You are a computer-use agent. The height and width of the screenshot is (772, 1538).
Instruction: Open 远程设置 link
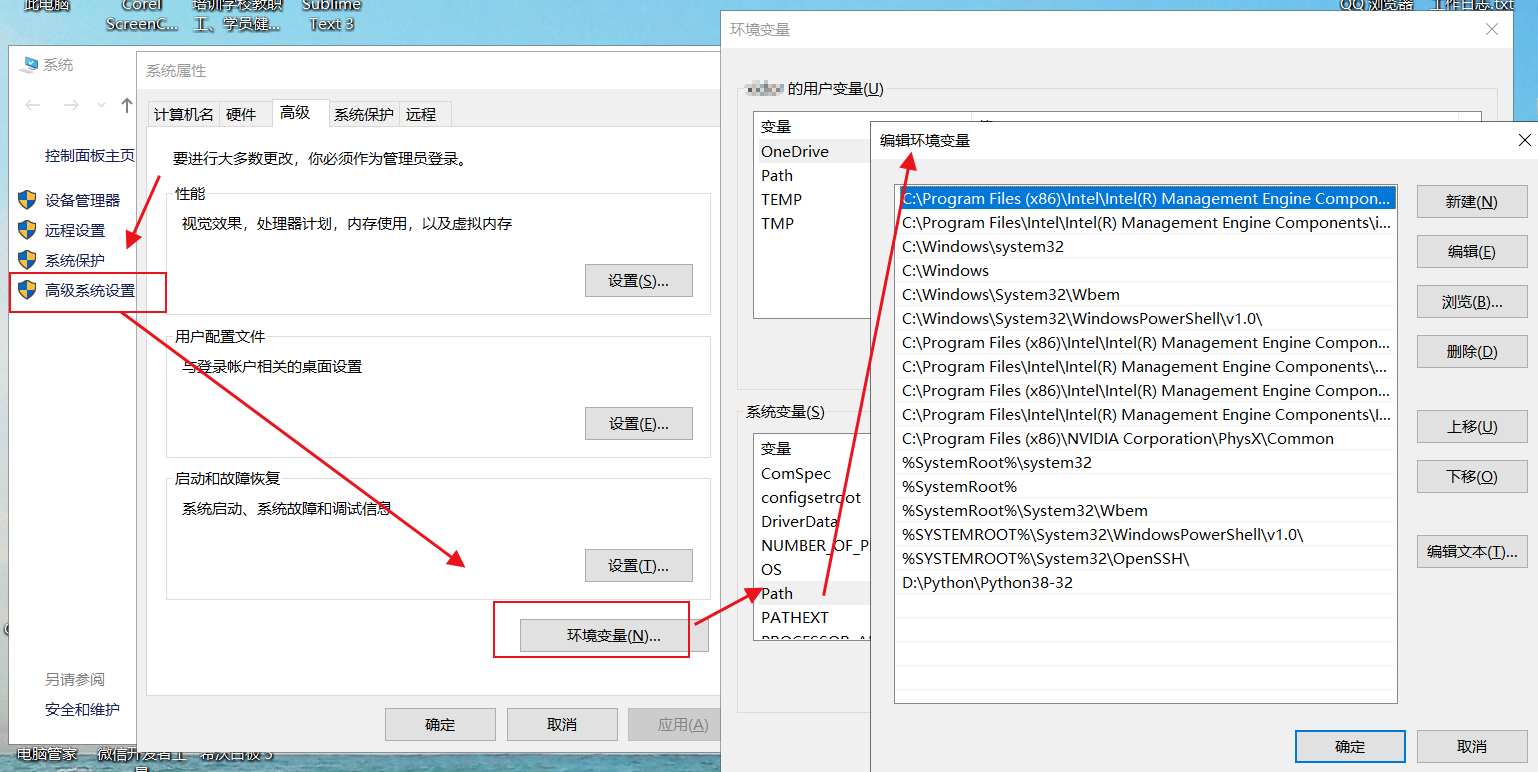(x=75, y=230)
